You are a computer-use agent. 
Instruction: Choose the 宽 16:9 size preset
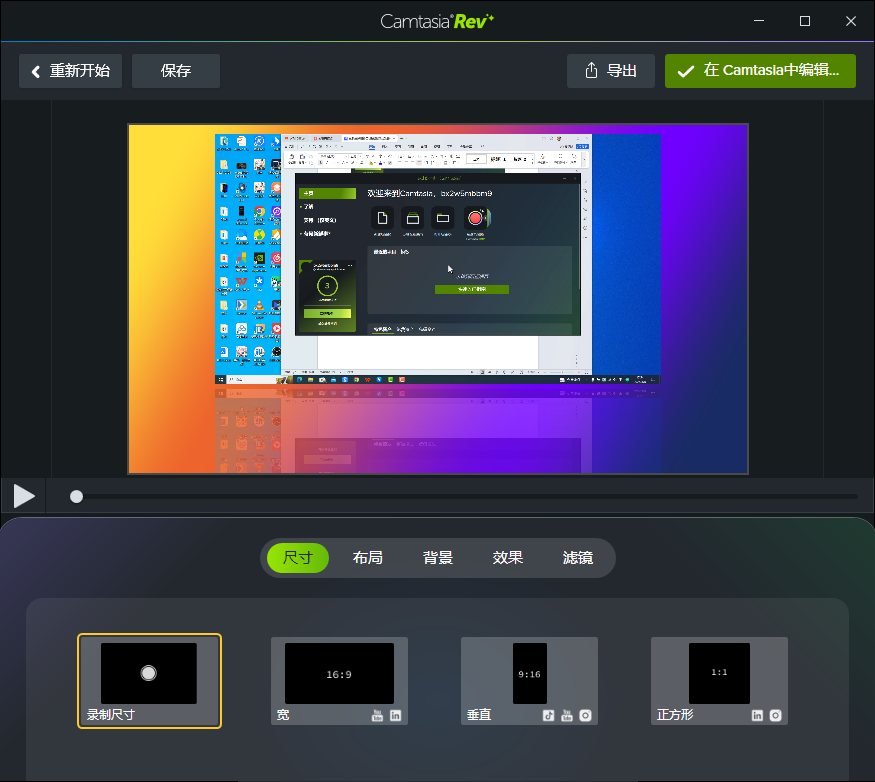tap(339, 681)
